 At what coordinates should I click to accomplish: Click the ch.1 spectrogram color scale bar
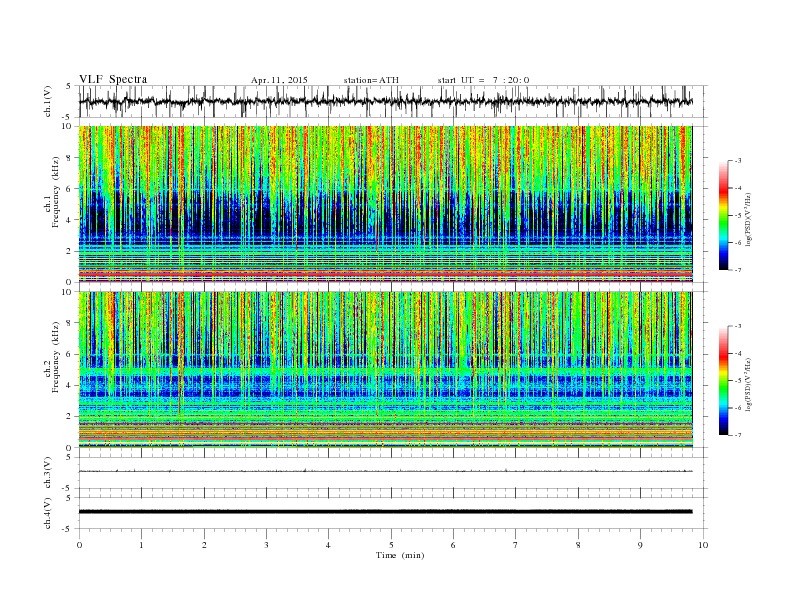point(723,215)
